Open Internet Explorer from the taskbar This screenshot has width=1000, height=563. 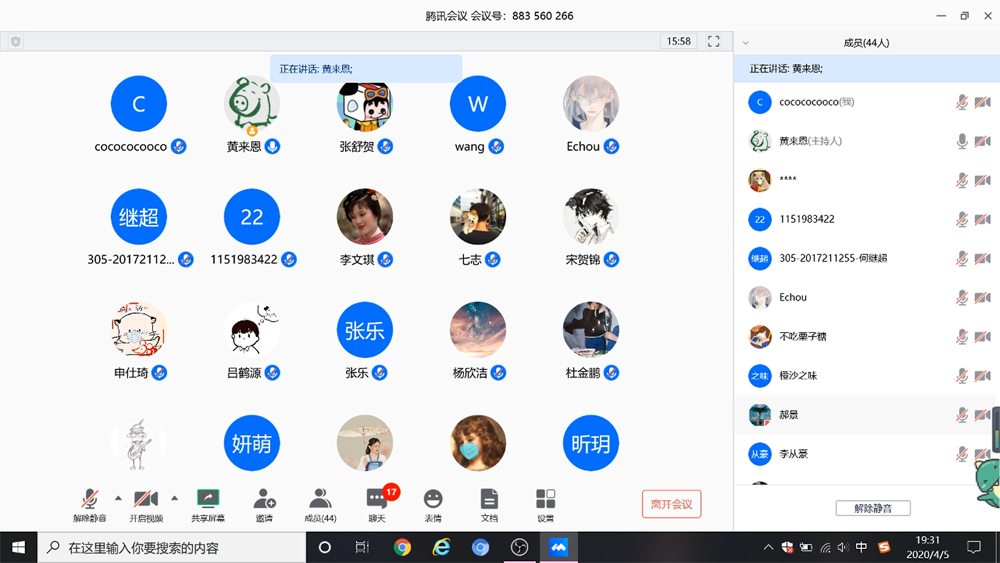(441, 547)
